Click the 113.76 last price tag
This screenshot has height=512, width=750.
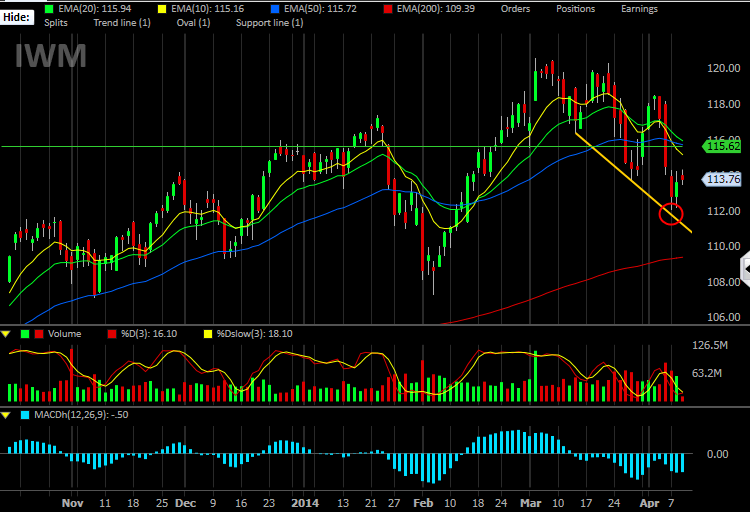(x=721, y=179)
